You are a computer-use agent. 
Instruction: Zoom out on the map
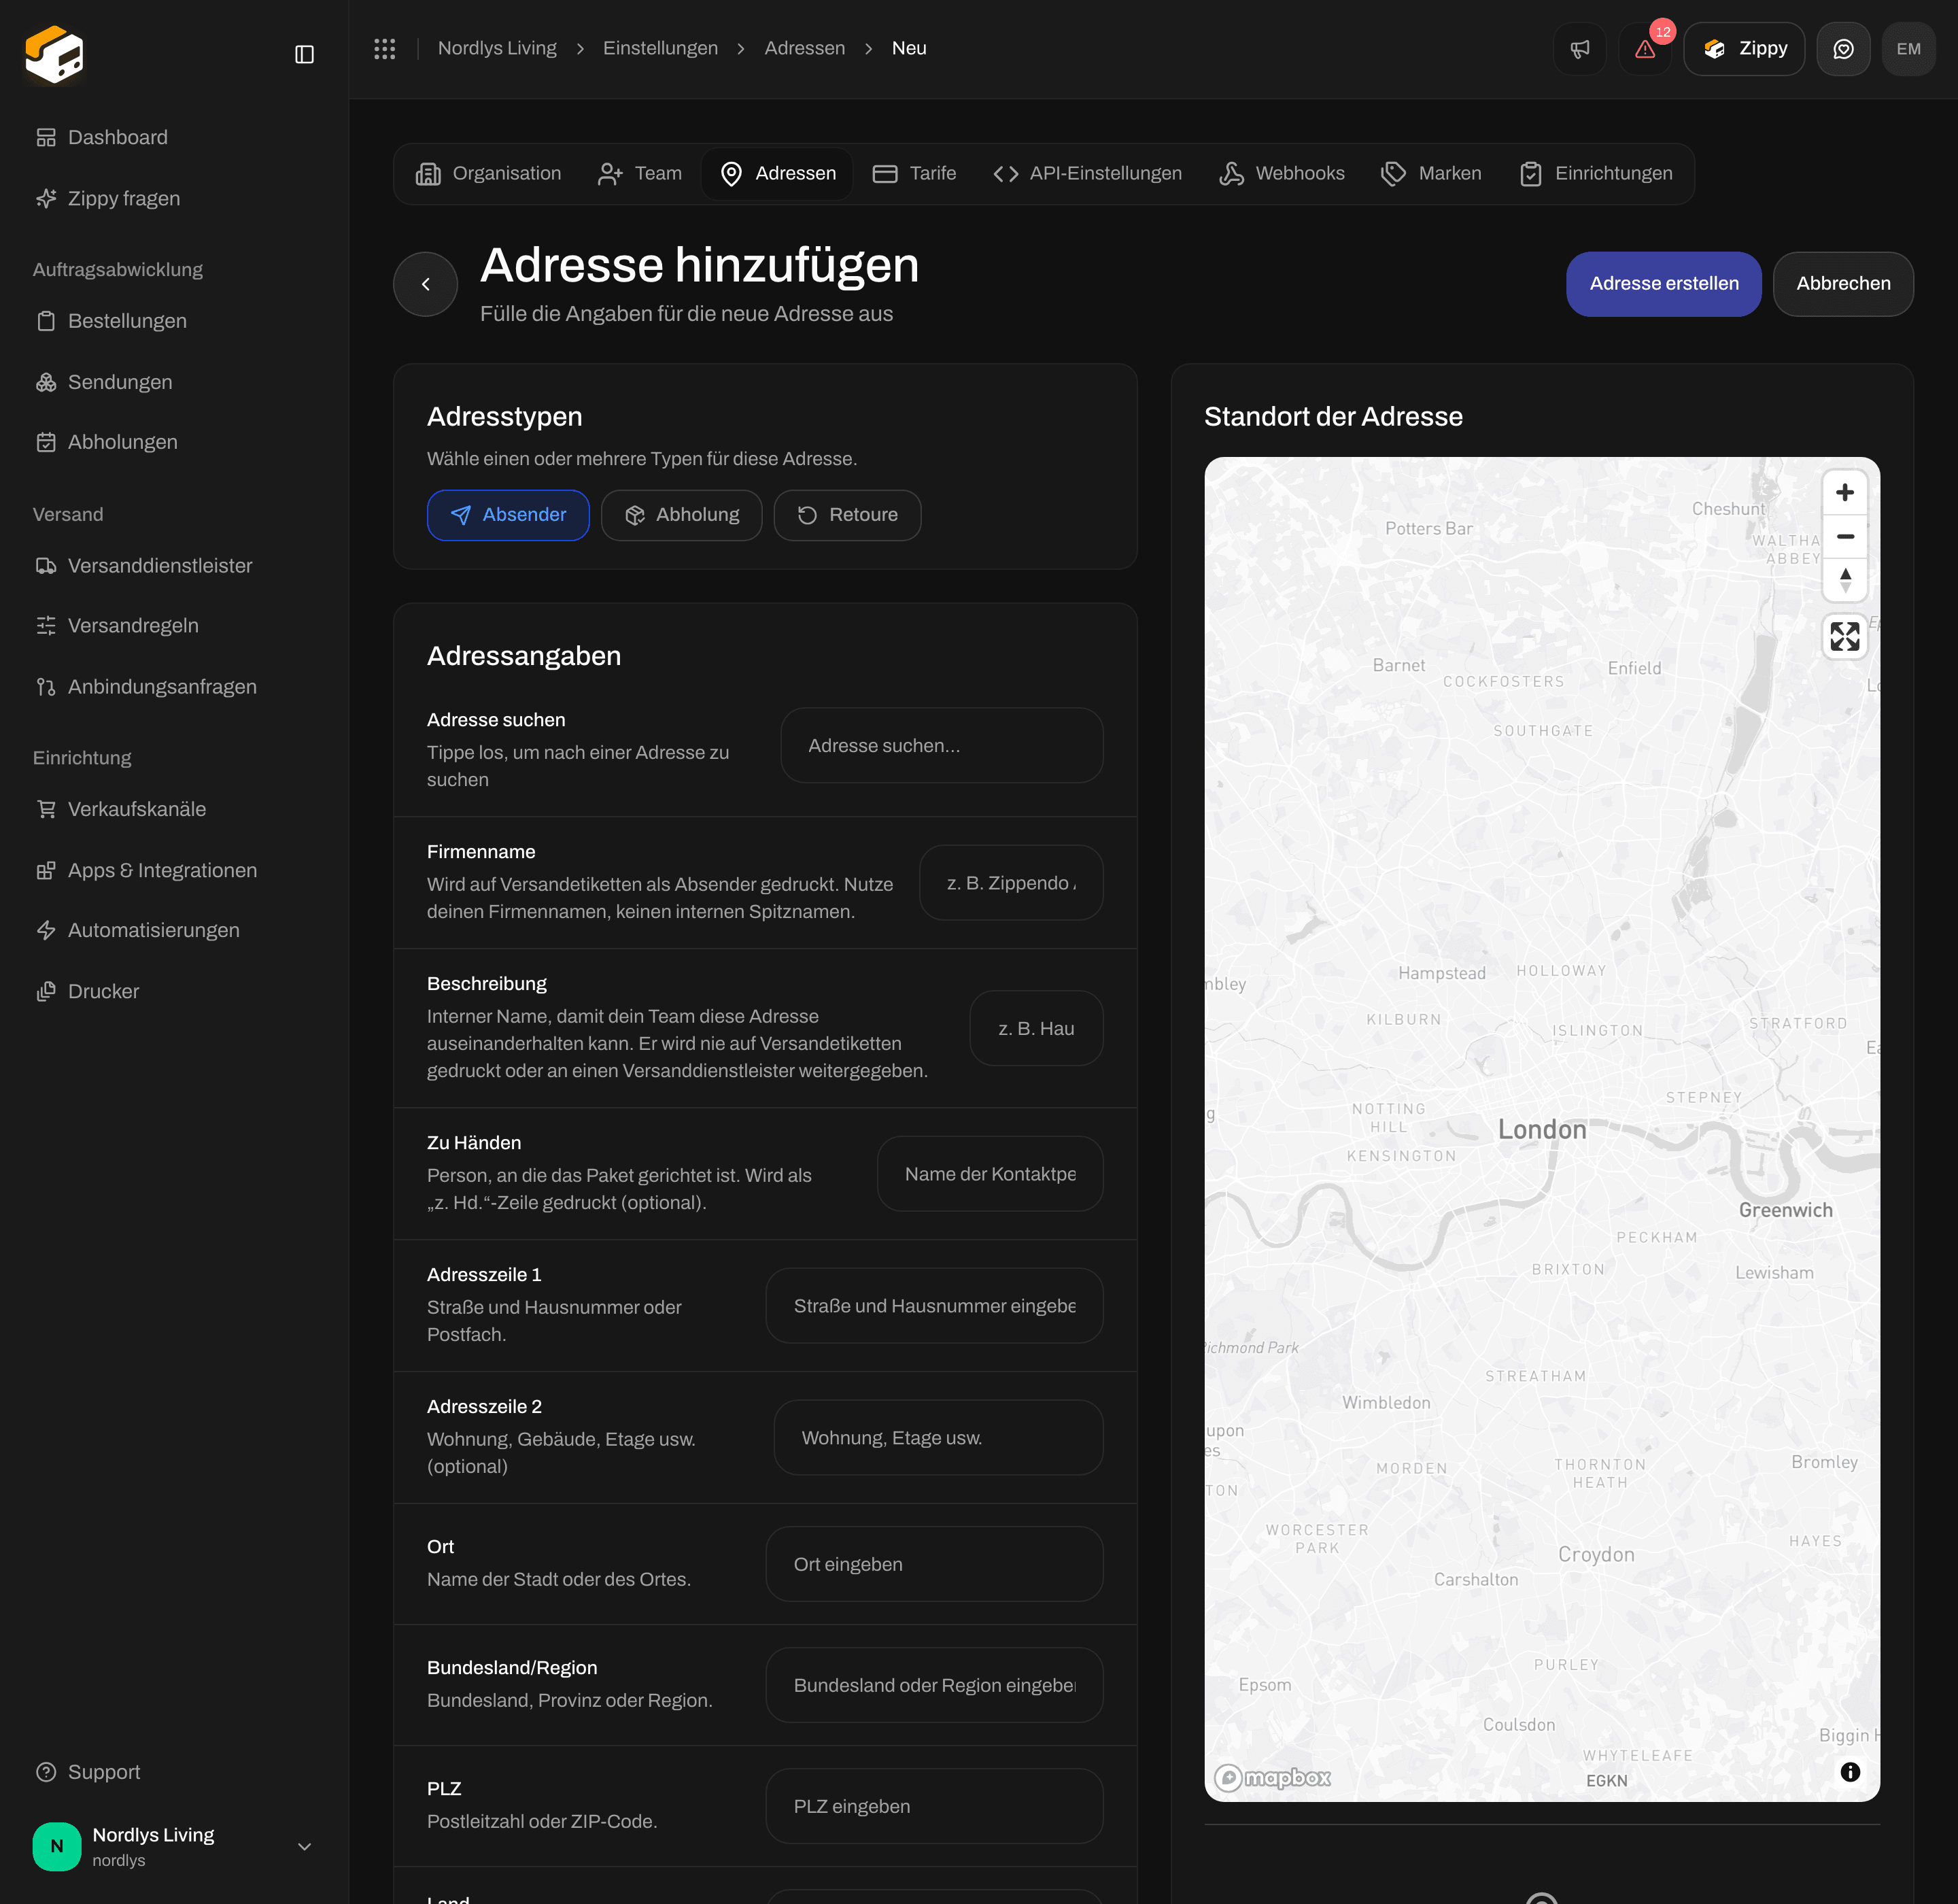pos(1845,536)
